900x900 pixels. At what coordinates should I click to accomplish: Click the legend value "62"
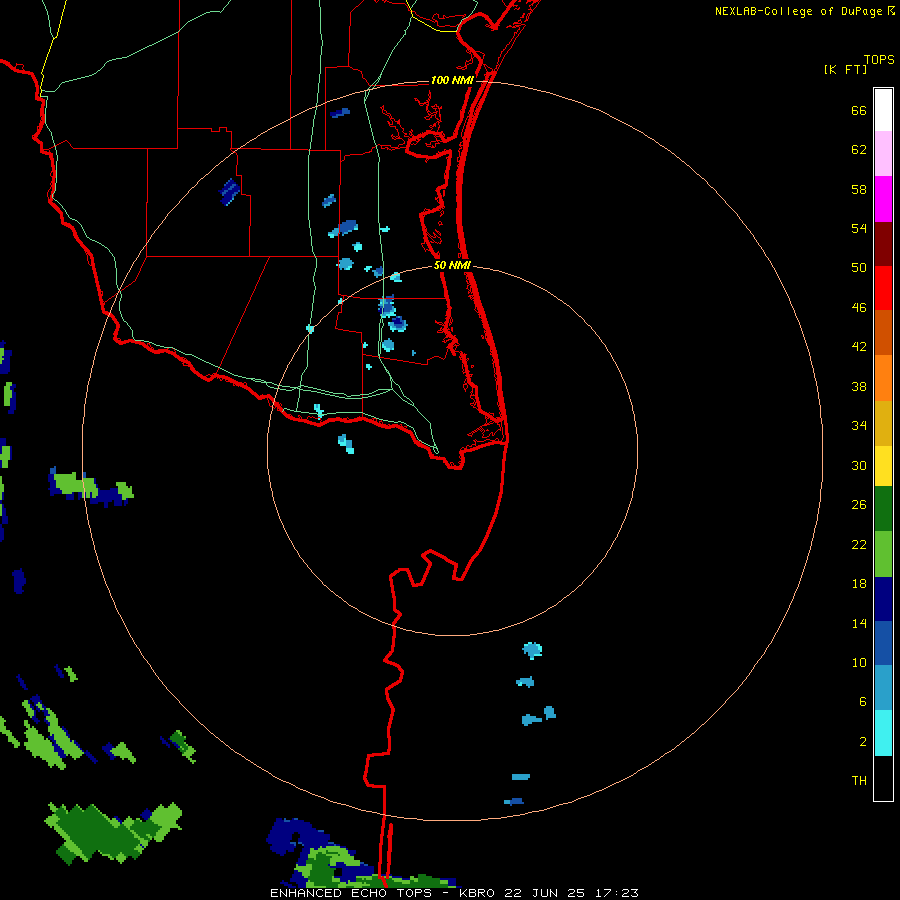coord(859,150)
